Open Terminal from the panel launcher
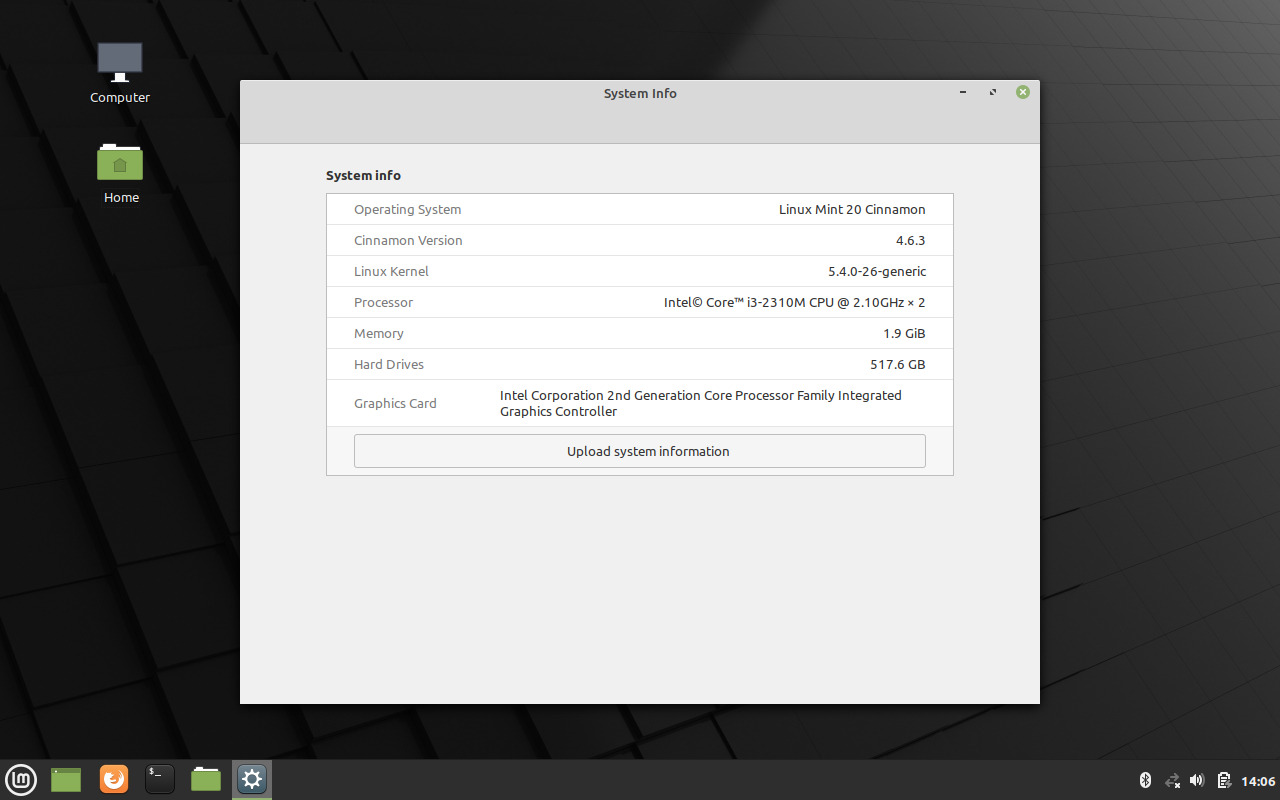 [160, 779]
